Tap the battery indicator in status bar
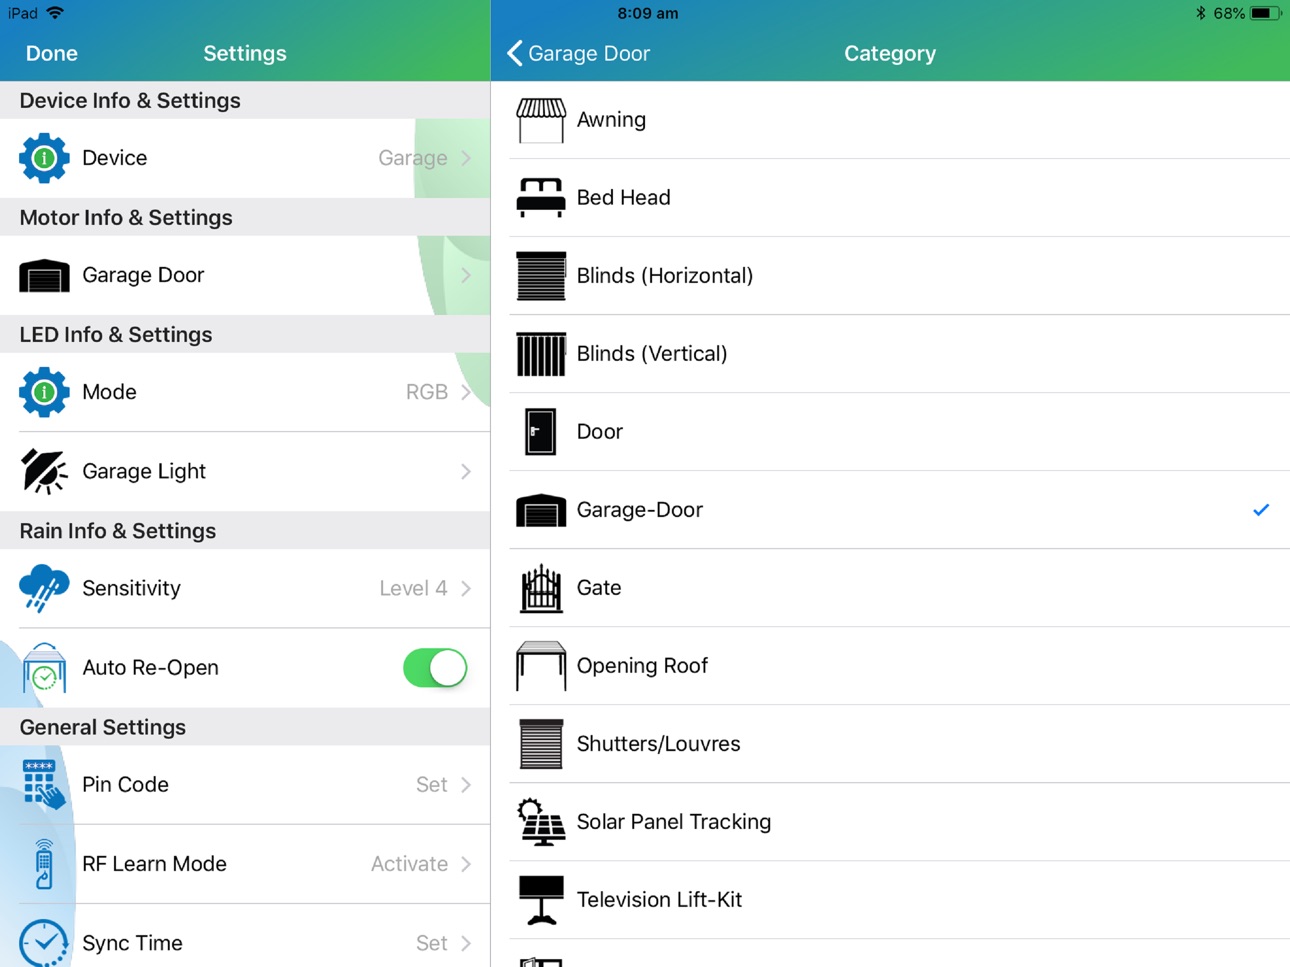This screenshot has height=967, width=1290. (x=1266, y=13)
